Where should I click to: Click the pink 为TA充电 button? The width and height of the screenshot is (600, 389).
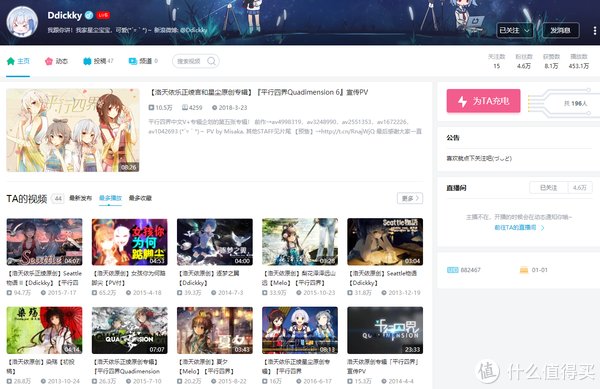pos(483,101)
